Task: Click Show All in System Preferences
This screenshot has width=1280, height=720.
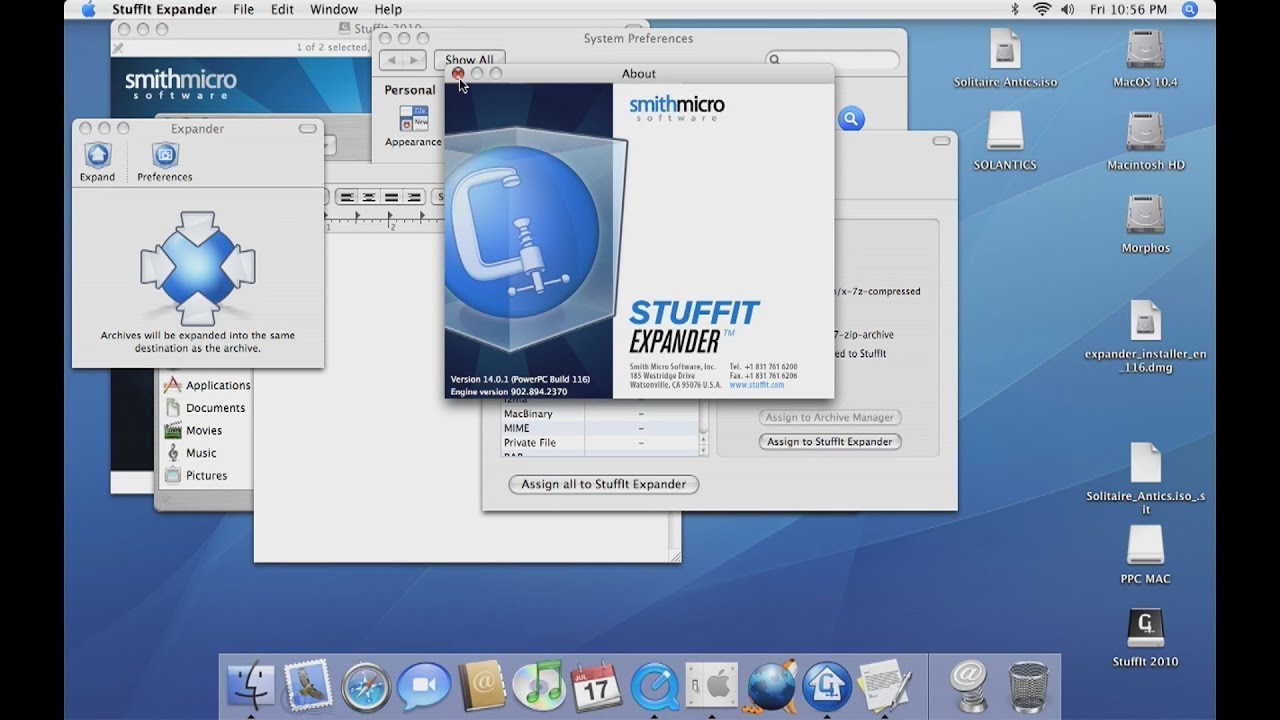Action: point(469,60)
